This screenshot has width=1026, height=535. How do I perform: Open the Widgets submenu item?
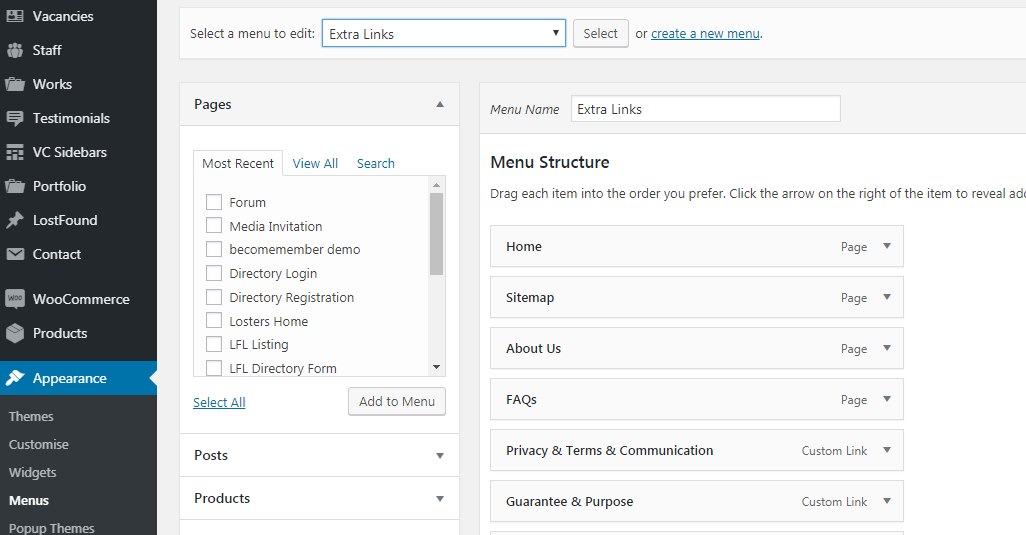coord(33,472)
